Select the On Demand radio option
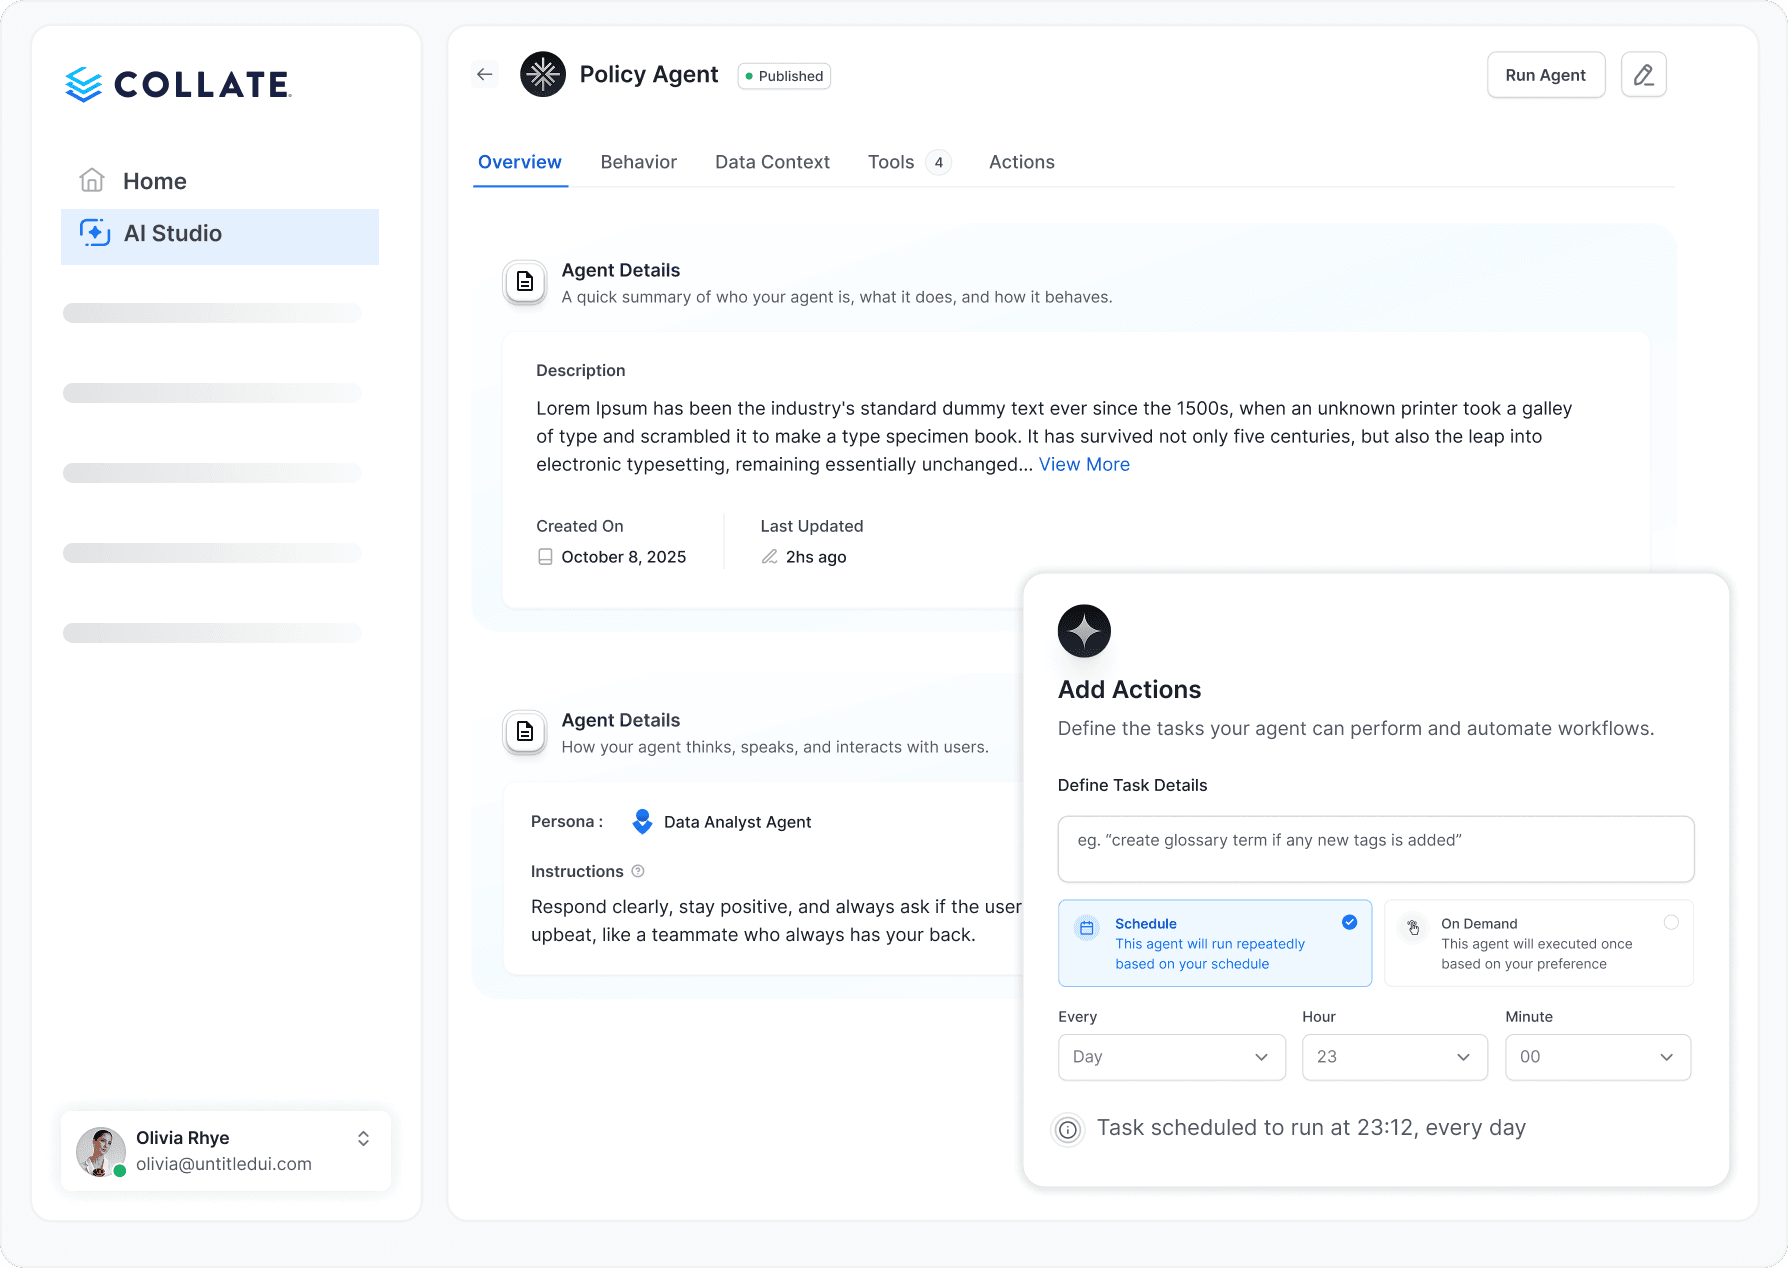Viewport: 1788px width, 1268px height. coord(1671,922)
